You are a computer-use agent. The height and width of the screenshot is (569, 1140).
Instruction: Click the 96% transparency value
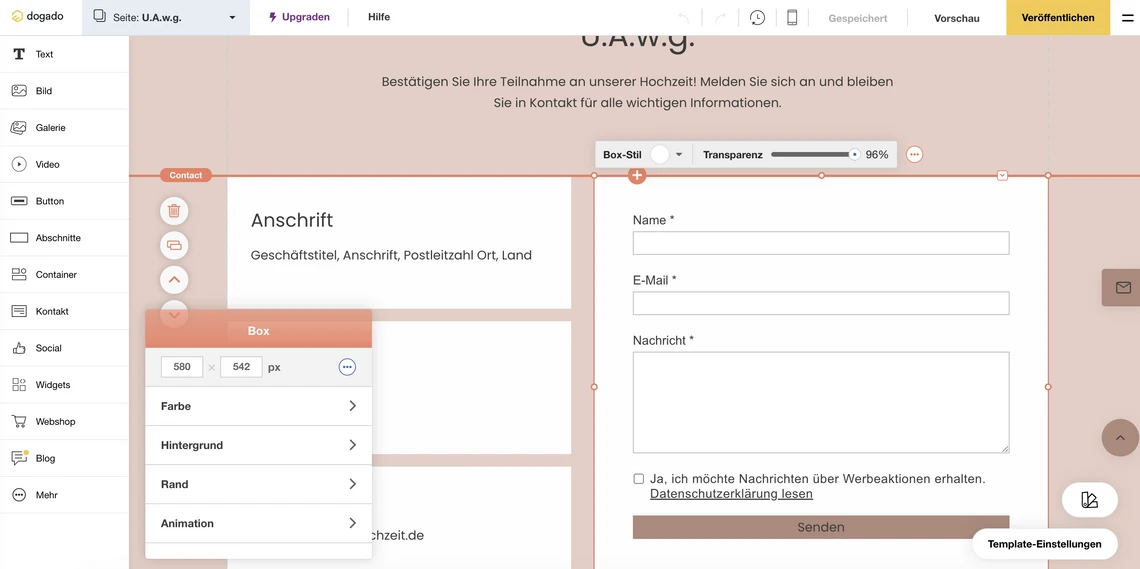[x=877, y=154]
